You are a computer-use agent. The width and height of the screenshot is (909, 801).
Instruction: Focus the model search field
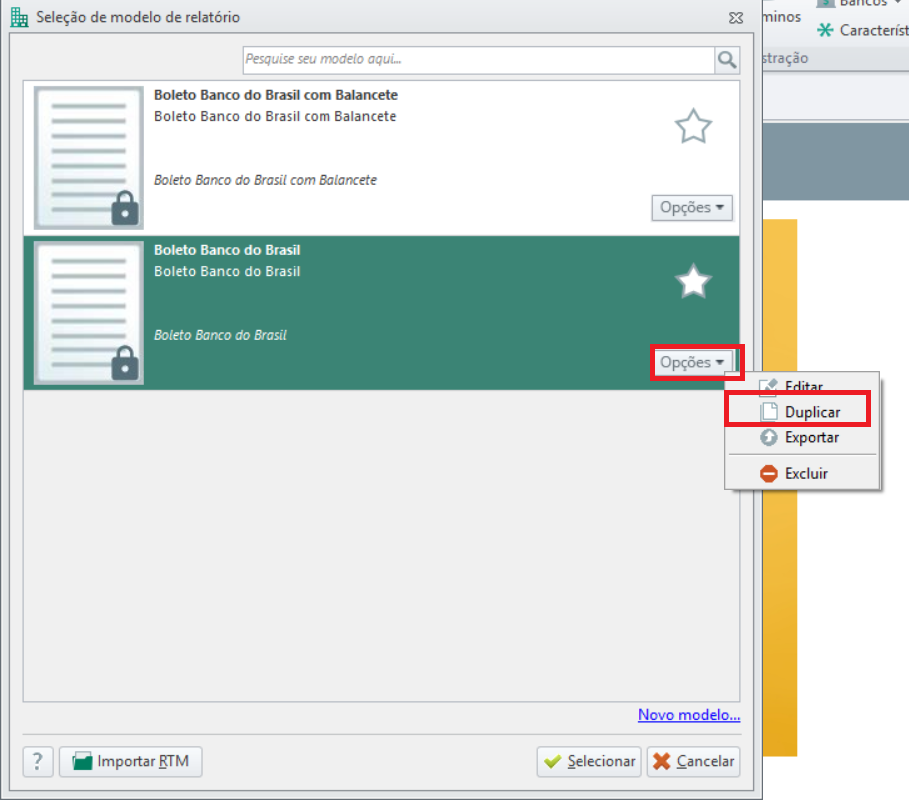pos(479,60)
